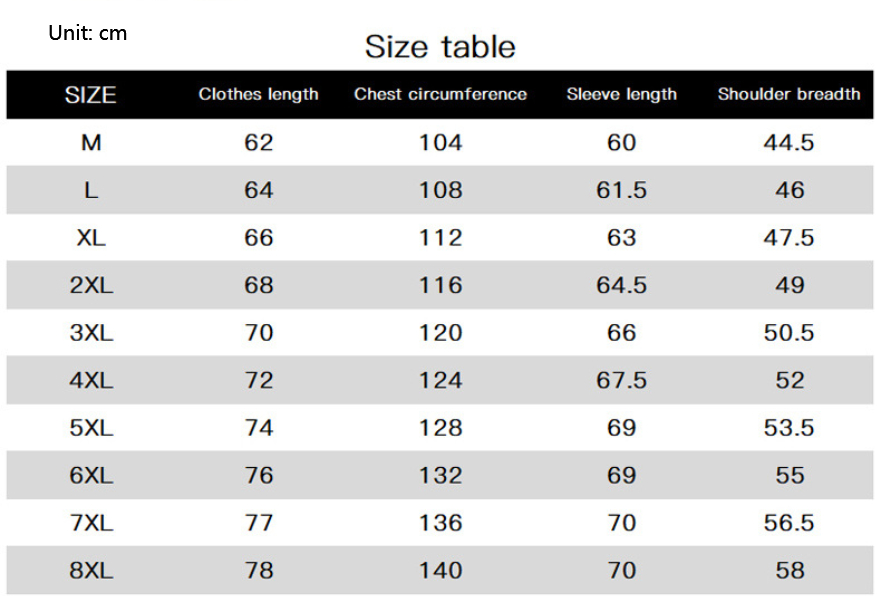Select the 'Chest circumference' column header
Screen dimensions: 877x596
tap(440, 95)
